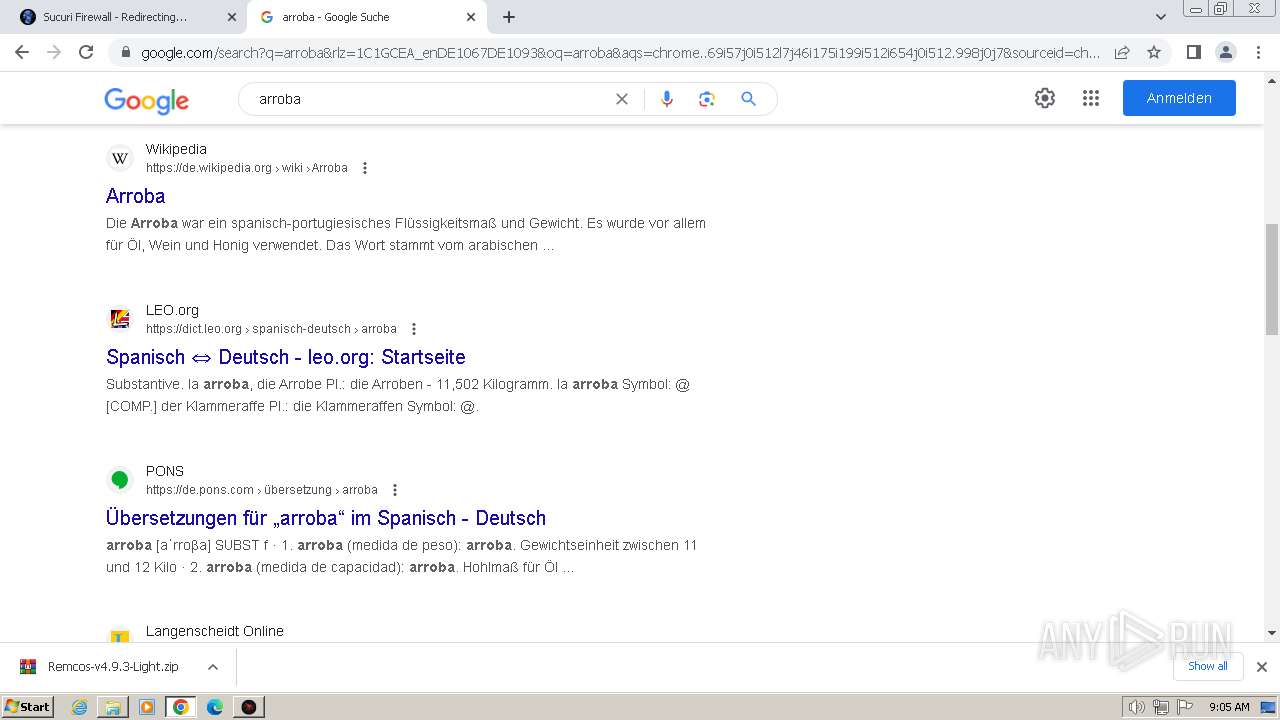Viewport: 1280px width, 720px height.
Task: Reload the current page
Action: point(86,52)
